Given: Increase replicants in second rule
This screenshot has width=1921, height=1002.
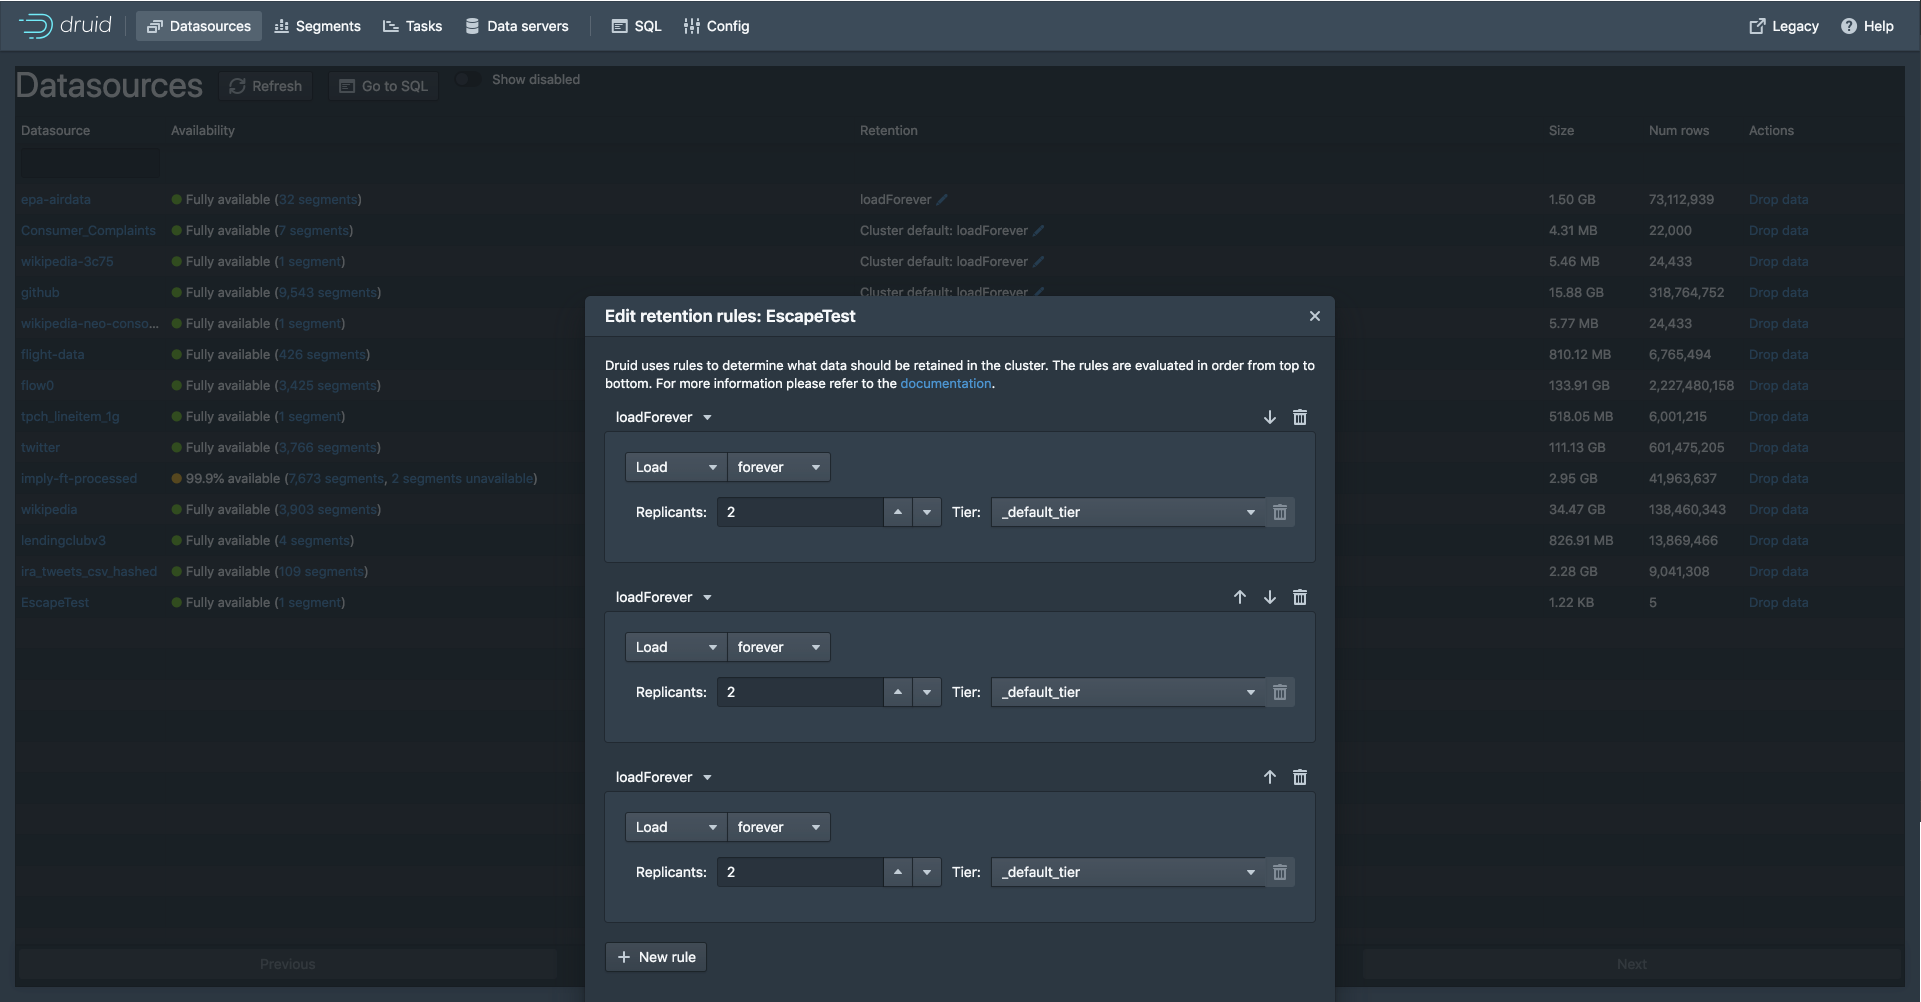Looking at the screenshot, I should pyautogui.click(x=898, y=692).
